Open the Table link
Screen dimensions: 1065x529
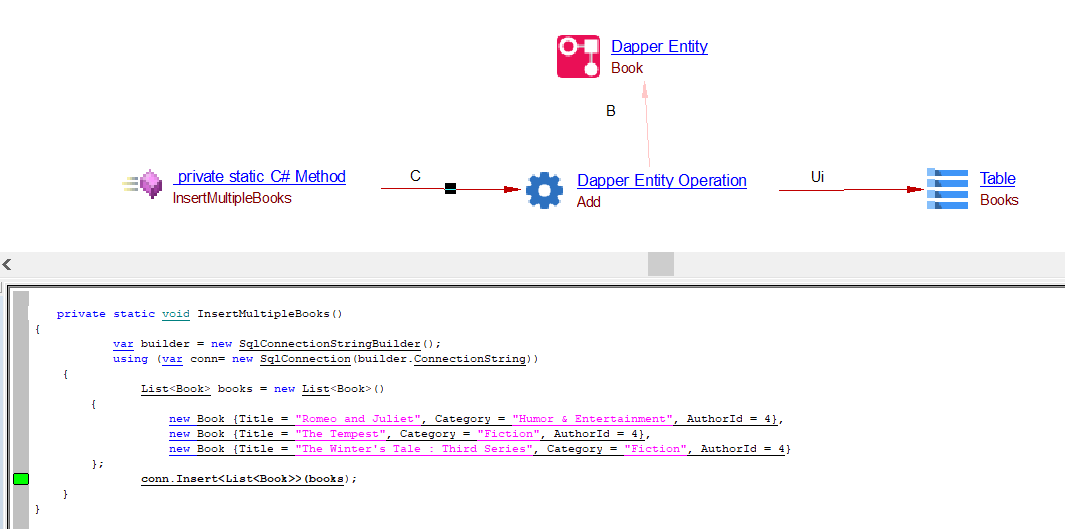click(x=997, y=178)
